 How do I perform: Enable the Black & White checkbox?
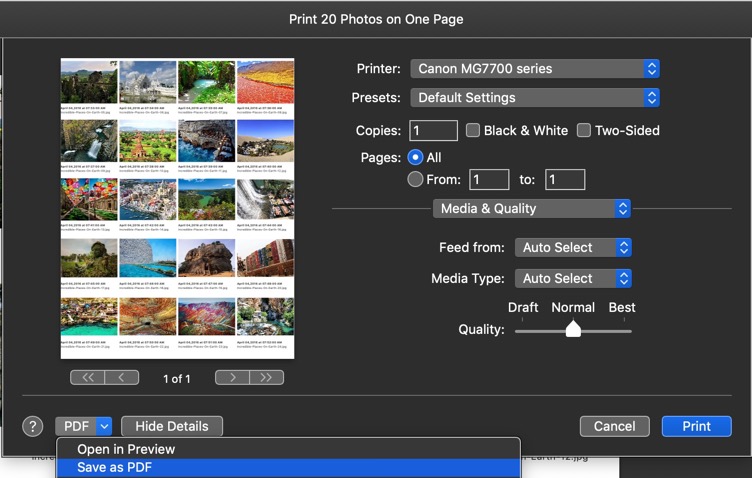click(473, 130)
